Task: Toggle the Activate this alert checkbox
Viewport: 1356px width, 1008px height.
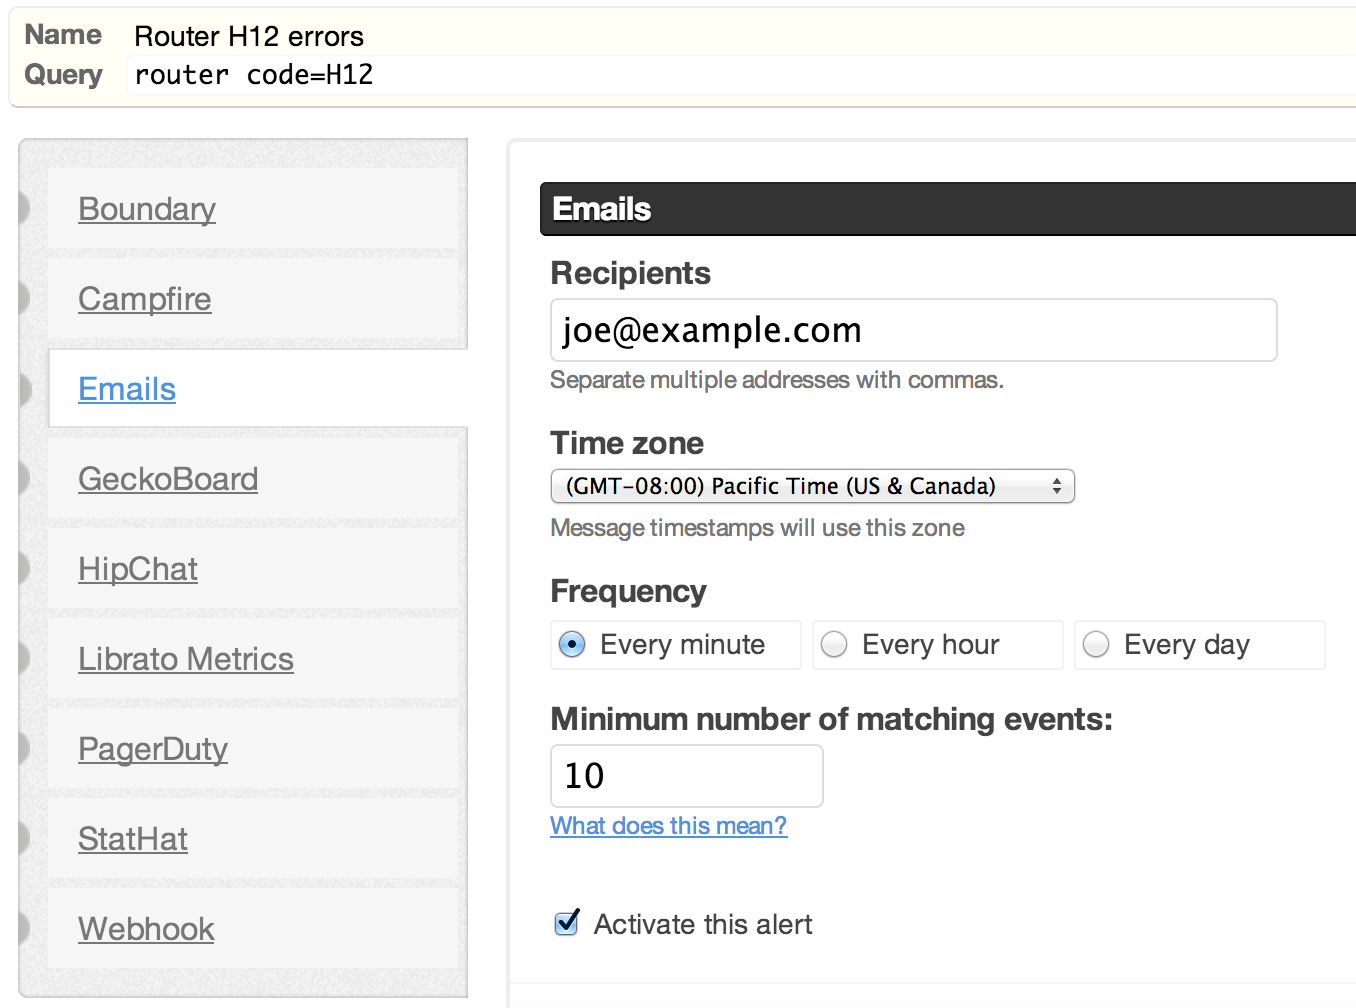Action: [567, 922]
